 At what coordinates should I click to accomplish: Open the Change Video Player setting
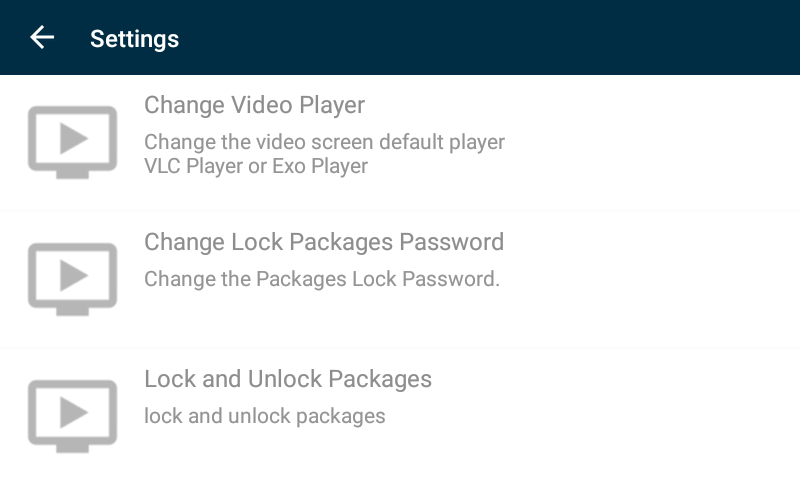point(254,105)
